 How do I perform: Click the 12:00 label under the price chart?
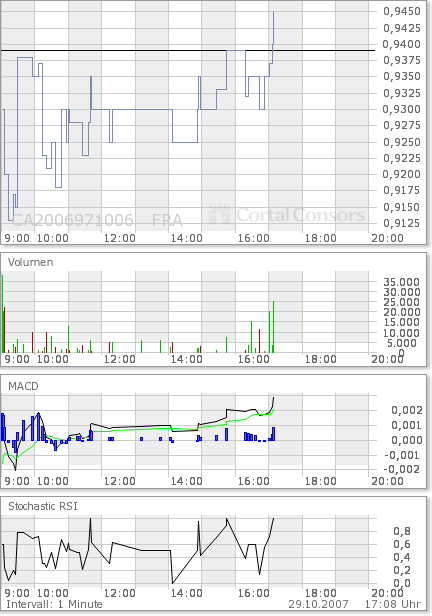(x=120, y=238)
